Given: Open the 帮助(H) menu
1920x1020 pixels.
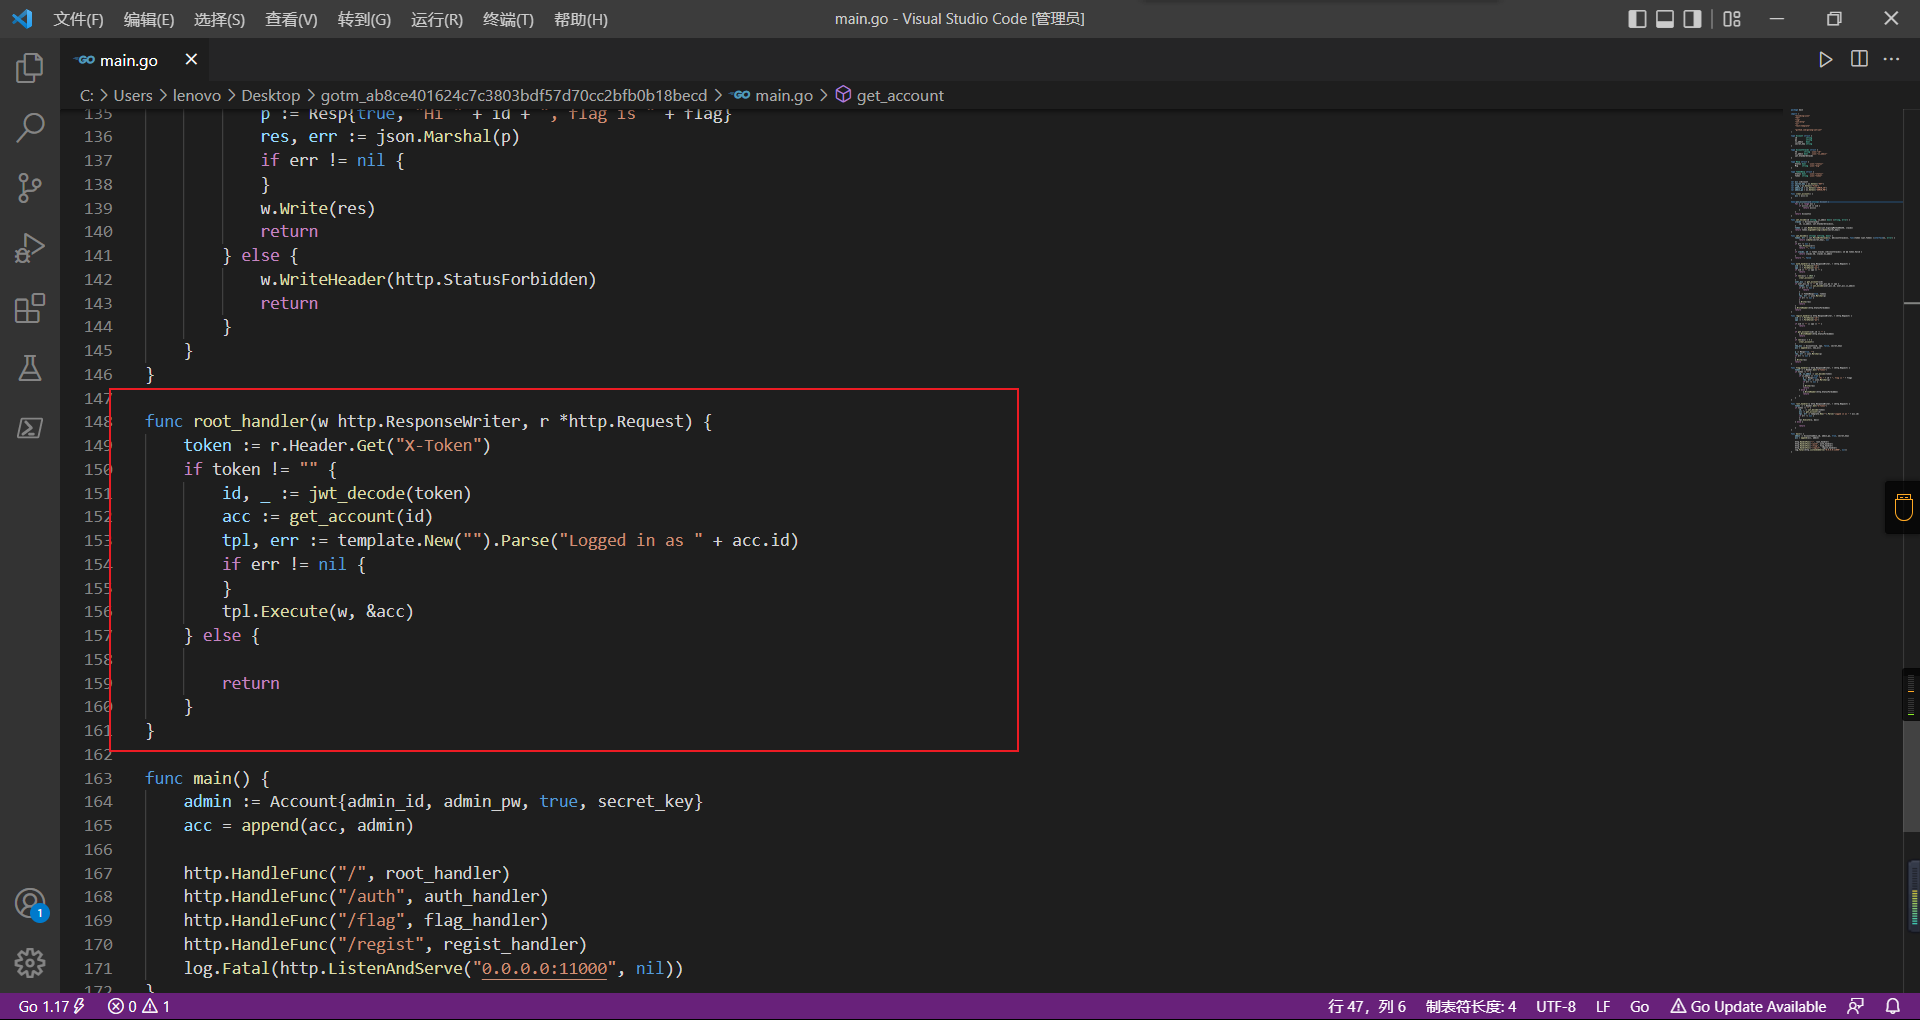Looking at the screenshot, I should [x=581, y=19].
